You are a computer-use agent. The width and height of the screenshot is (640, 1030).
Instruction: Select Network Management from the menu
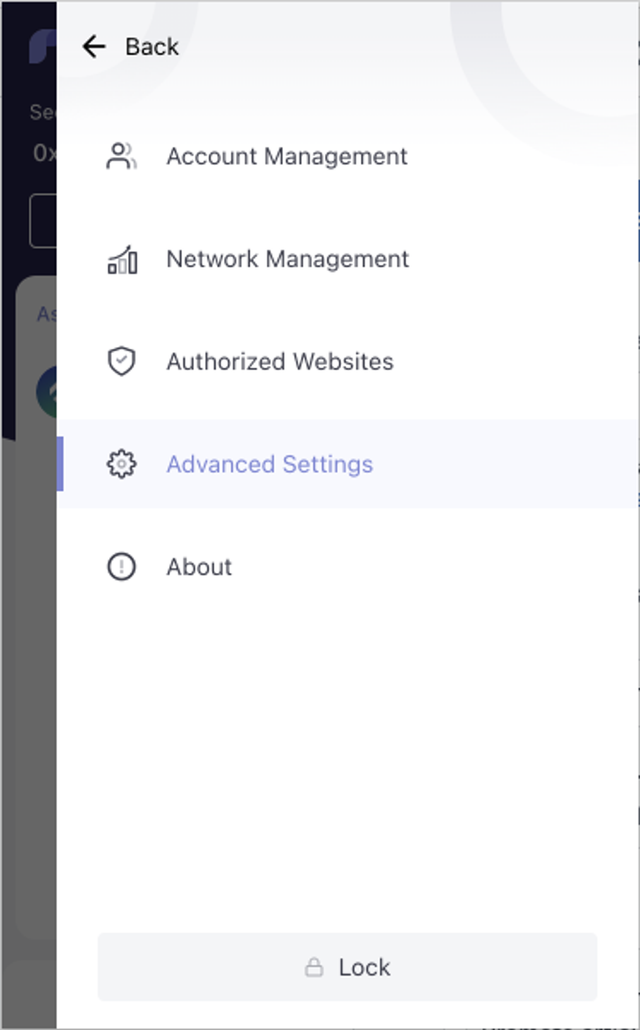click(287, 259)
